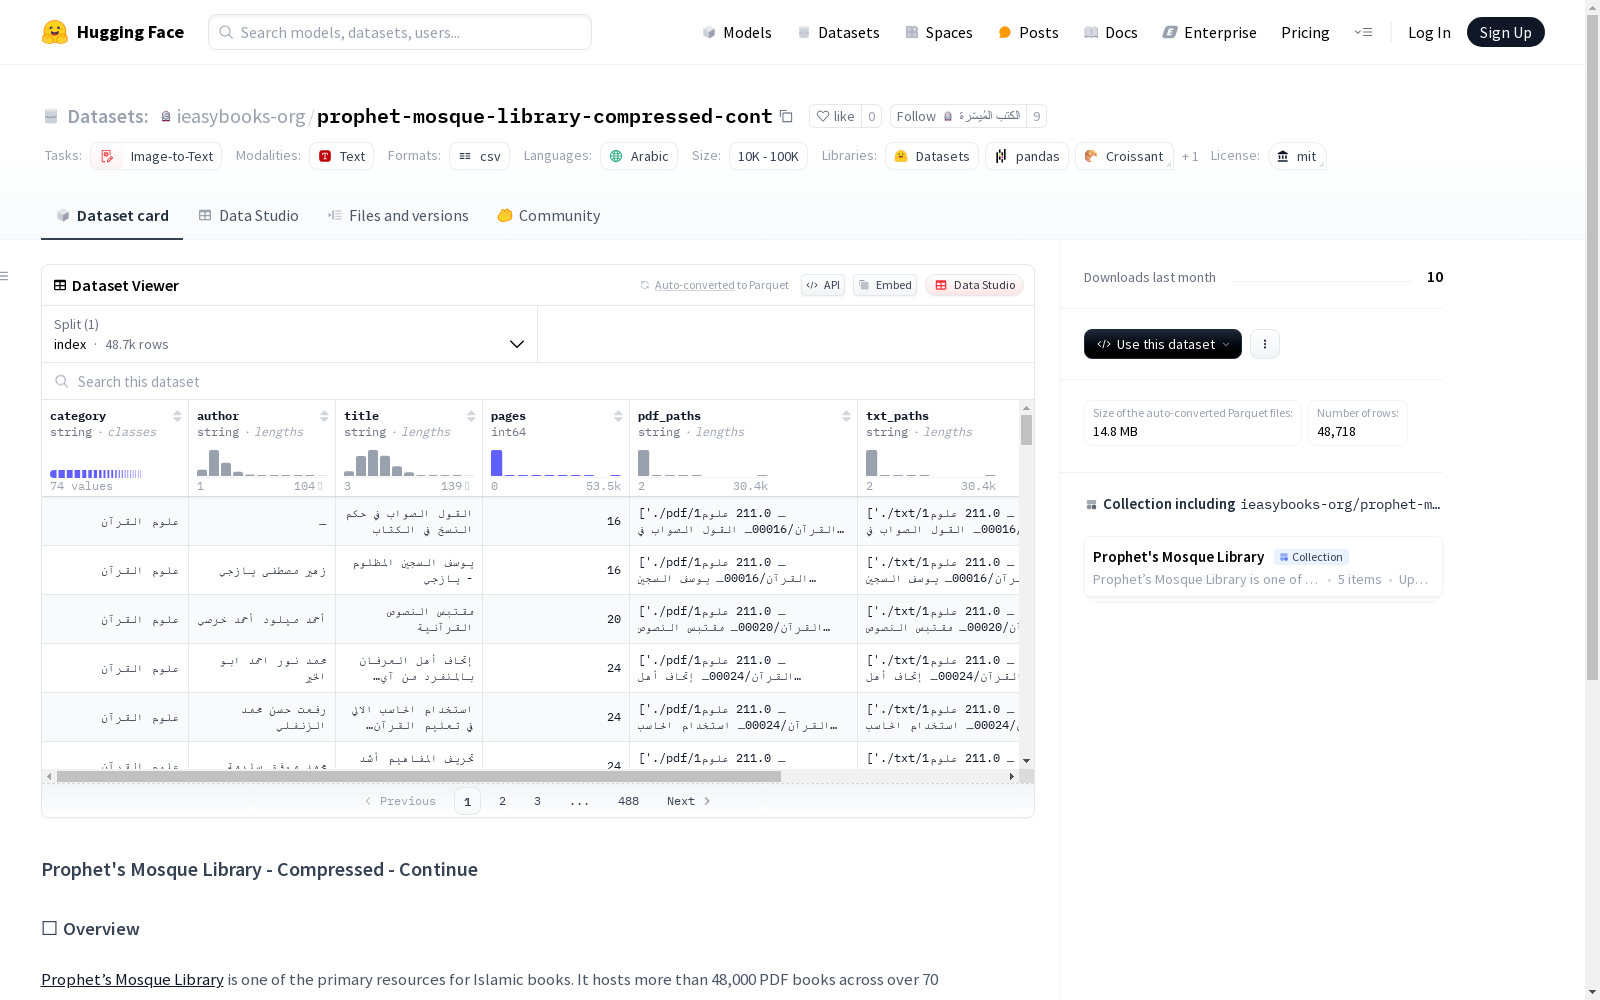The height and width of the screenshot is (1000, 1600).
Task: Go to Models in the top navigation
Action: pos(737,32)
